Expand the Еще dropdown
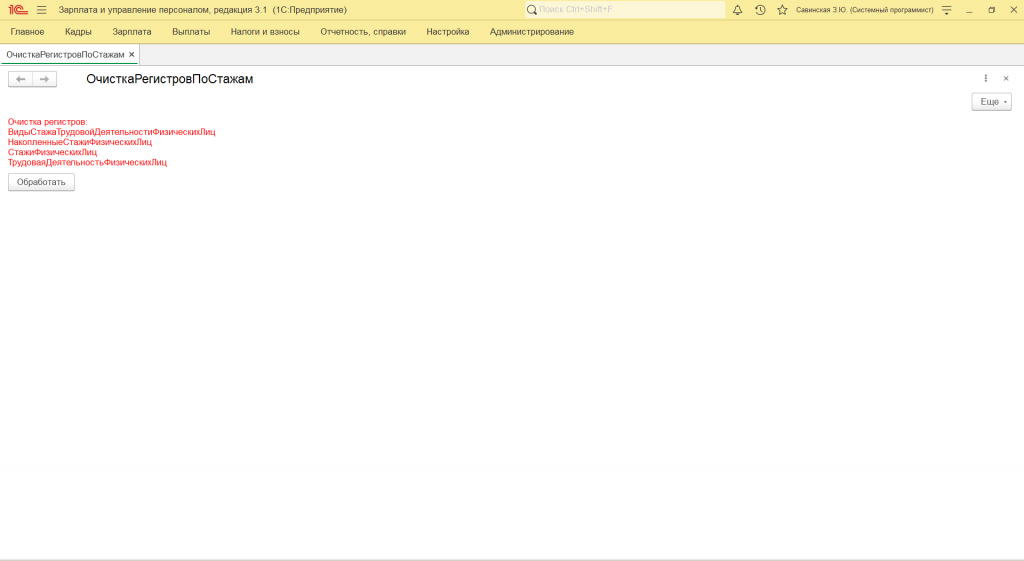Screen dimensions: 1024x561 coord(991,102)
